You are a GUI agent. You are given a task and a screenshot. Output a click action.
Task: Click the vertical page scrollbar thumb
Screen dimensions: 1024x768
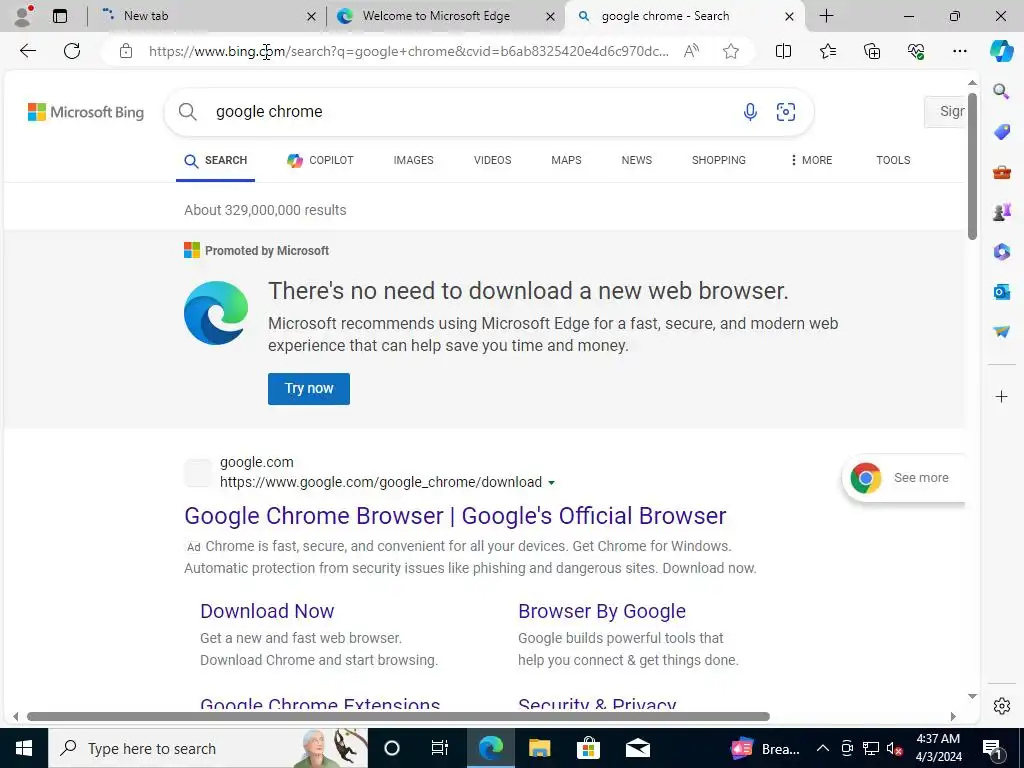972,166
